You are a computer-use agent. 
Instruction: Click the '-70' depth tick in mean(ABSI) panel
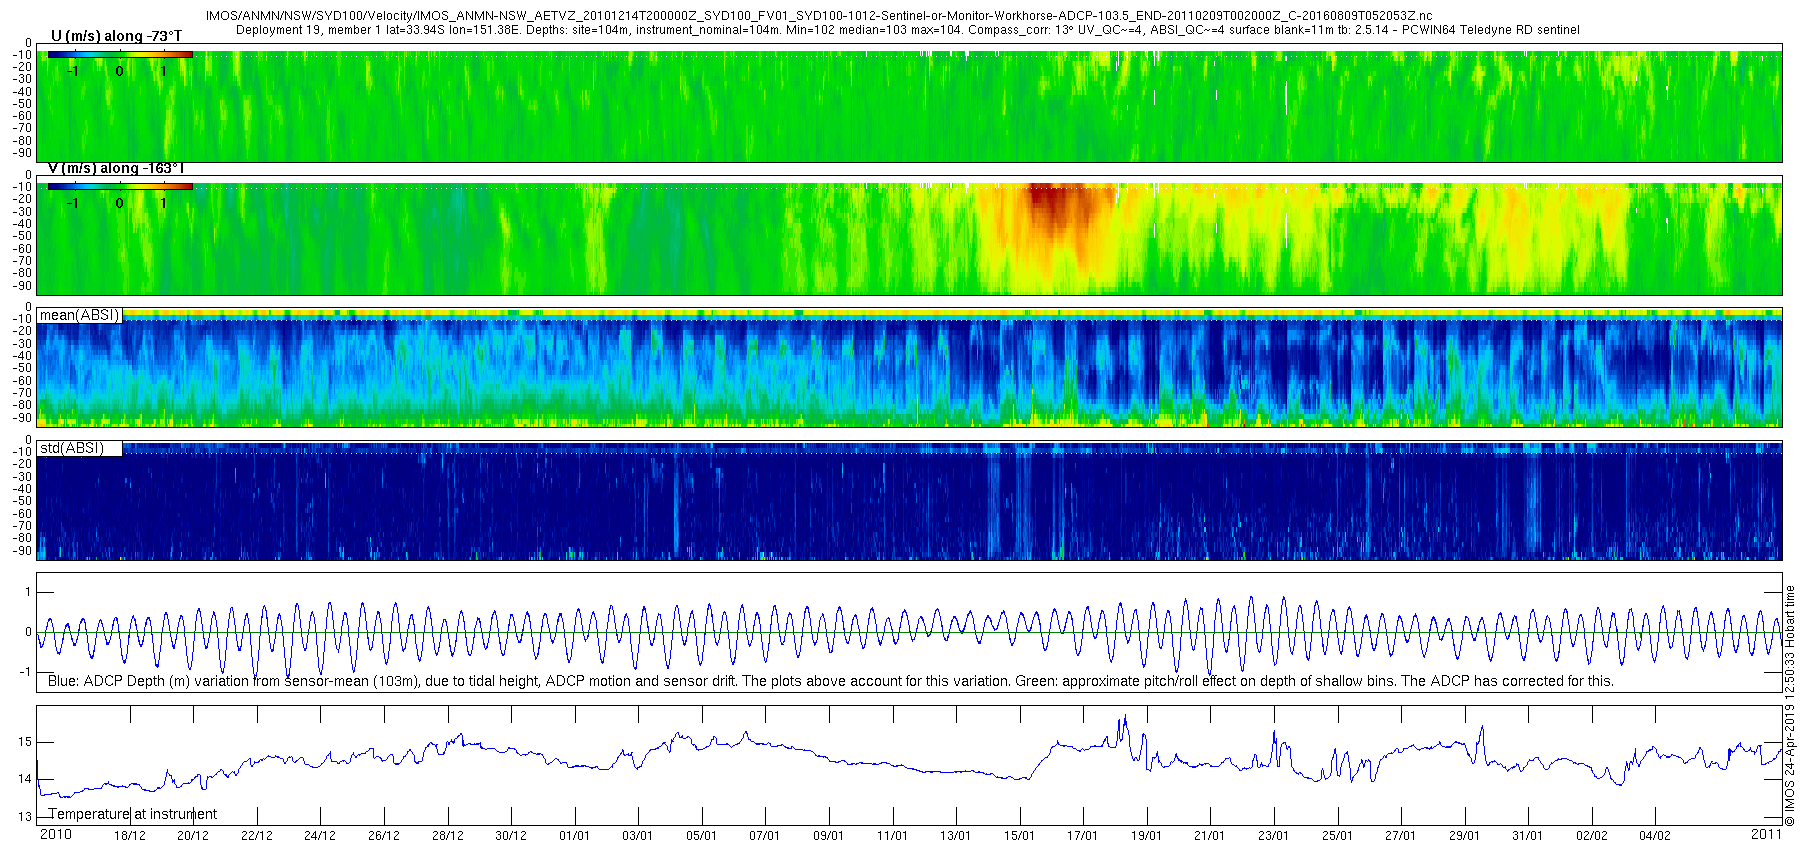(21, 393)
